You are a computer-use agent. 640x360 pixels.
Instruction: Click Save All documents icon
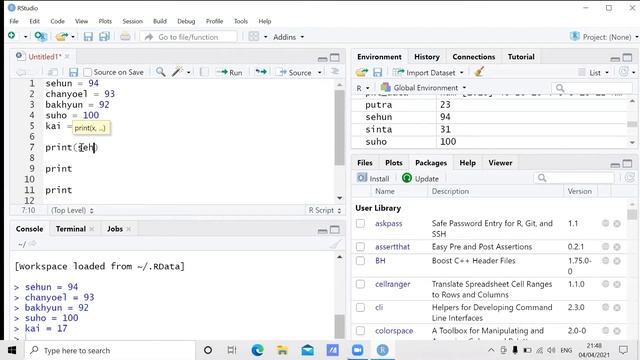click(104, 37)
